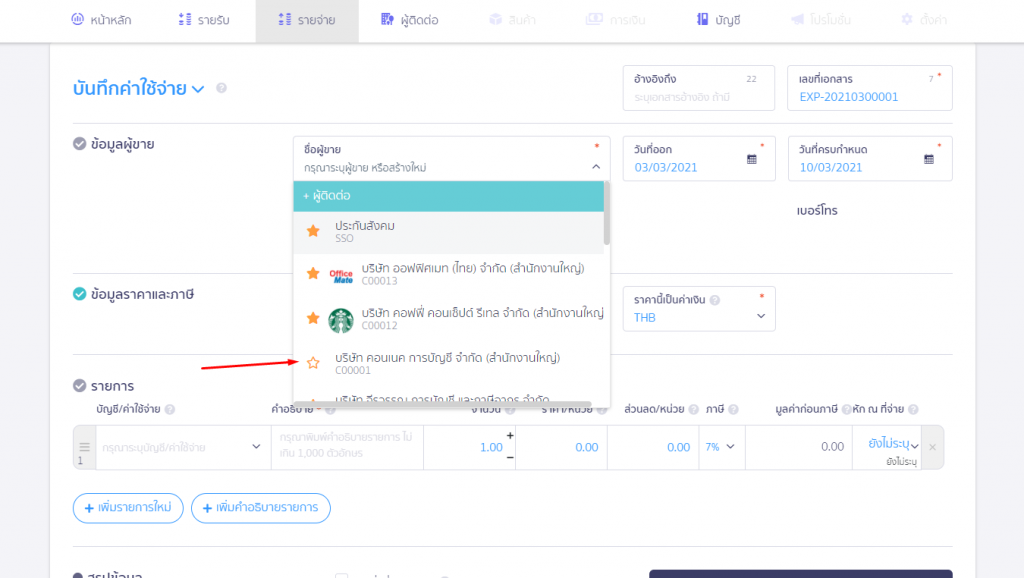
Task: Click help icon next to ราคานี้เป็นค่าเงิน
Action: (x=715, y=299)
